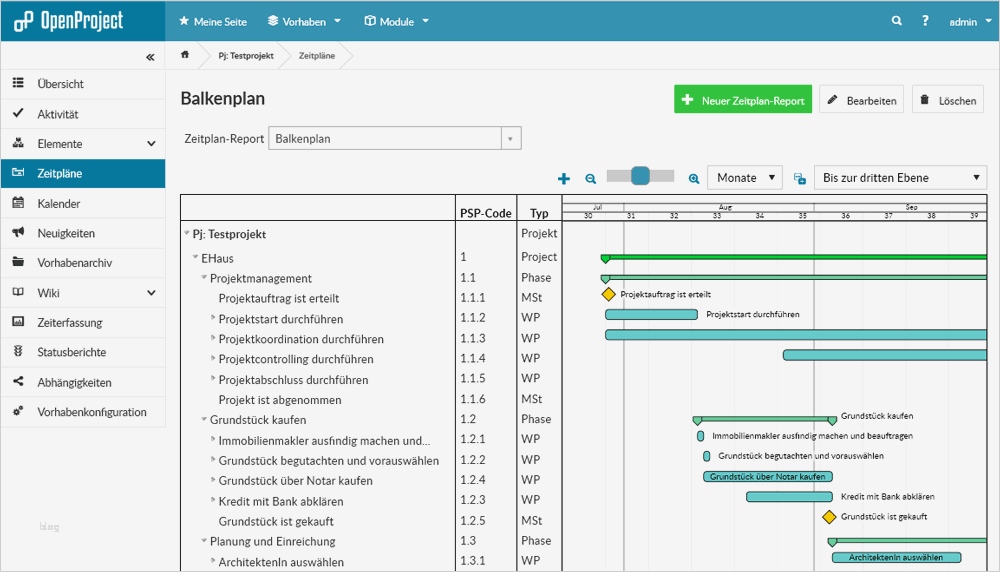Expand the Projektstart durchführen work package
1000x572 pixels.
[x=213, y=318]
